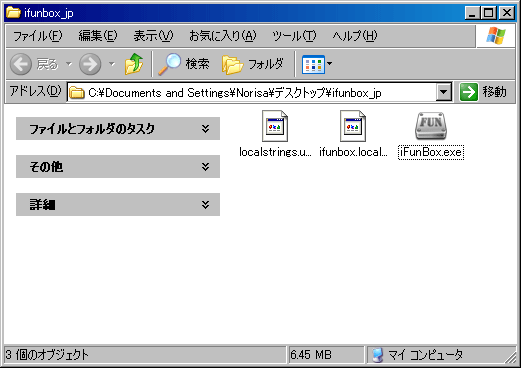This screenshot has width=521, height=368.
Task: Select the ifunbox.local... file icon
Action: coord(353,126)
